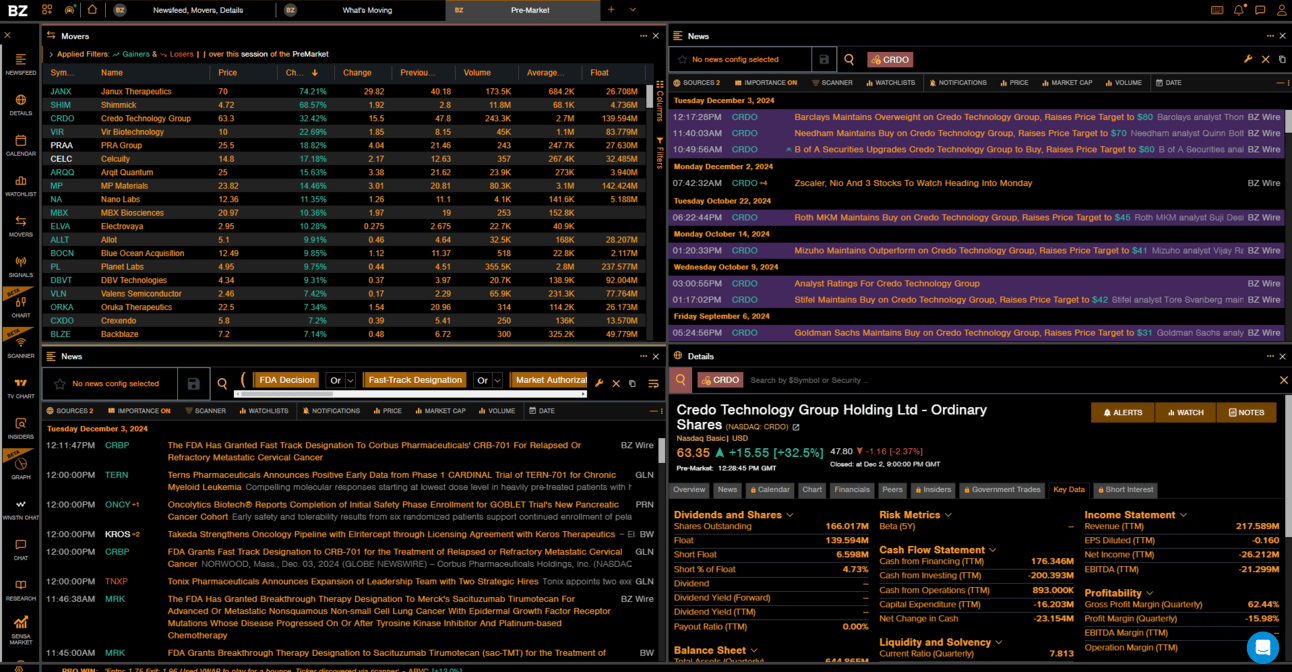
Task: Open user account profile icon
Action: (1280, 10)
